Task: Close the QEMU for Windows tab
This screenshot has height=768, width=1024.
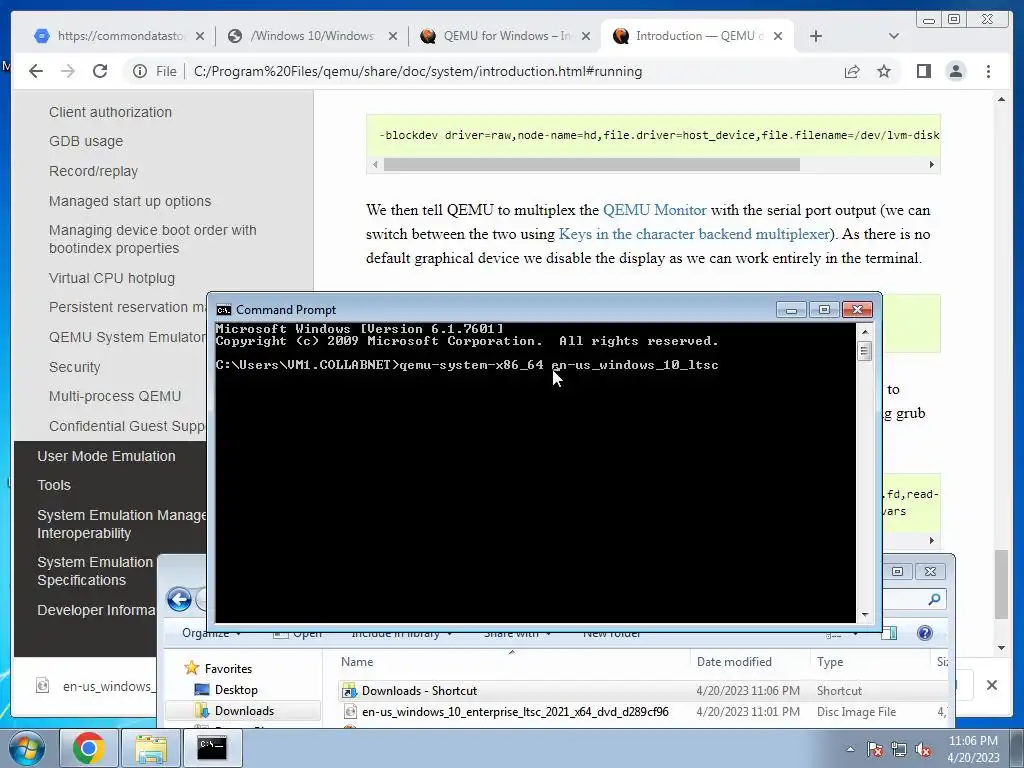Action: coord(586,37)
